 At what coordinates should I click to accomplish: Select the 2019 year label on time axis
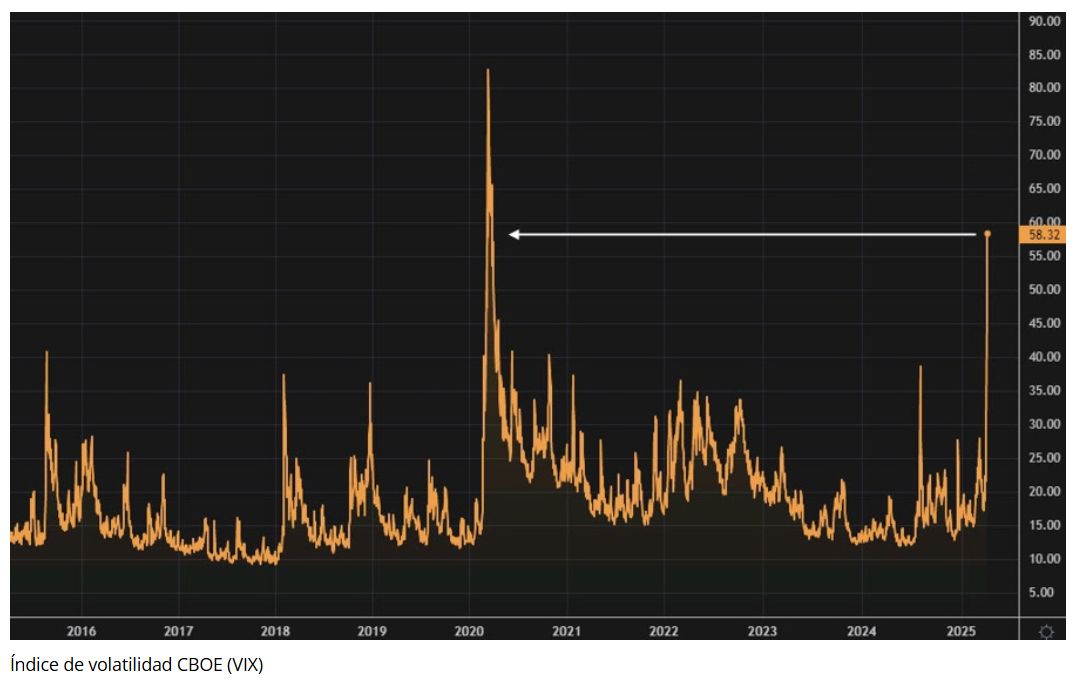coord(372,630)
